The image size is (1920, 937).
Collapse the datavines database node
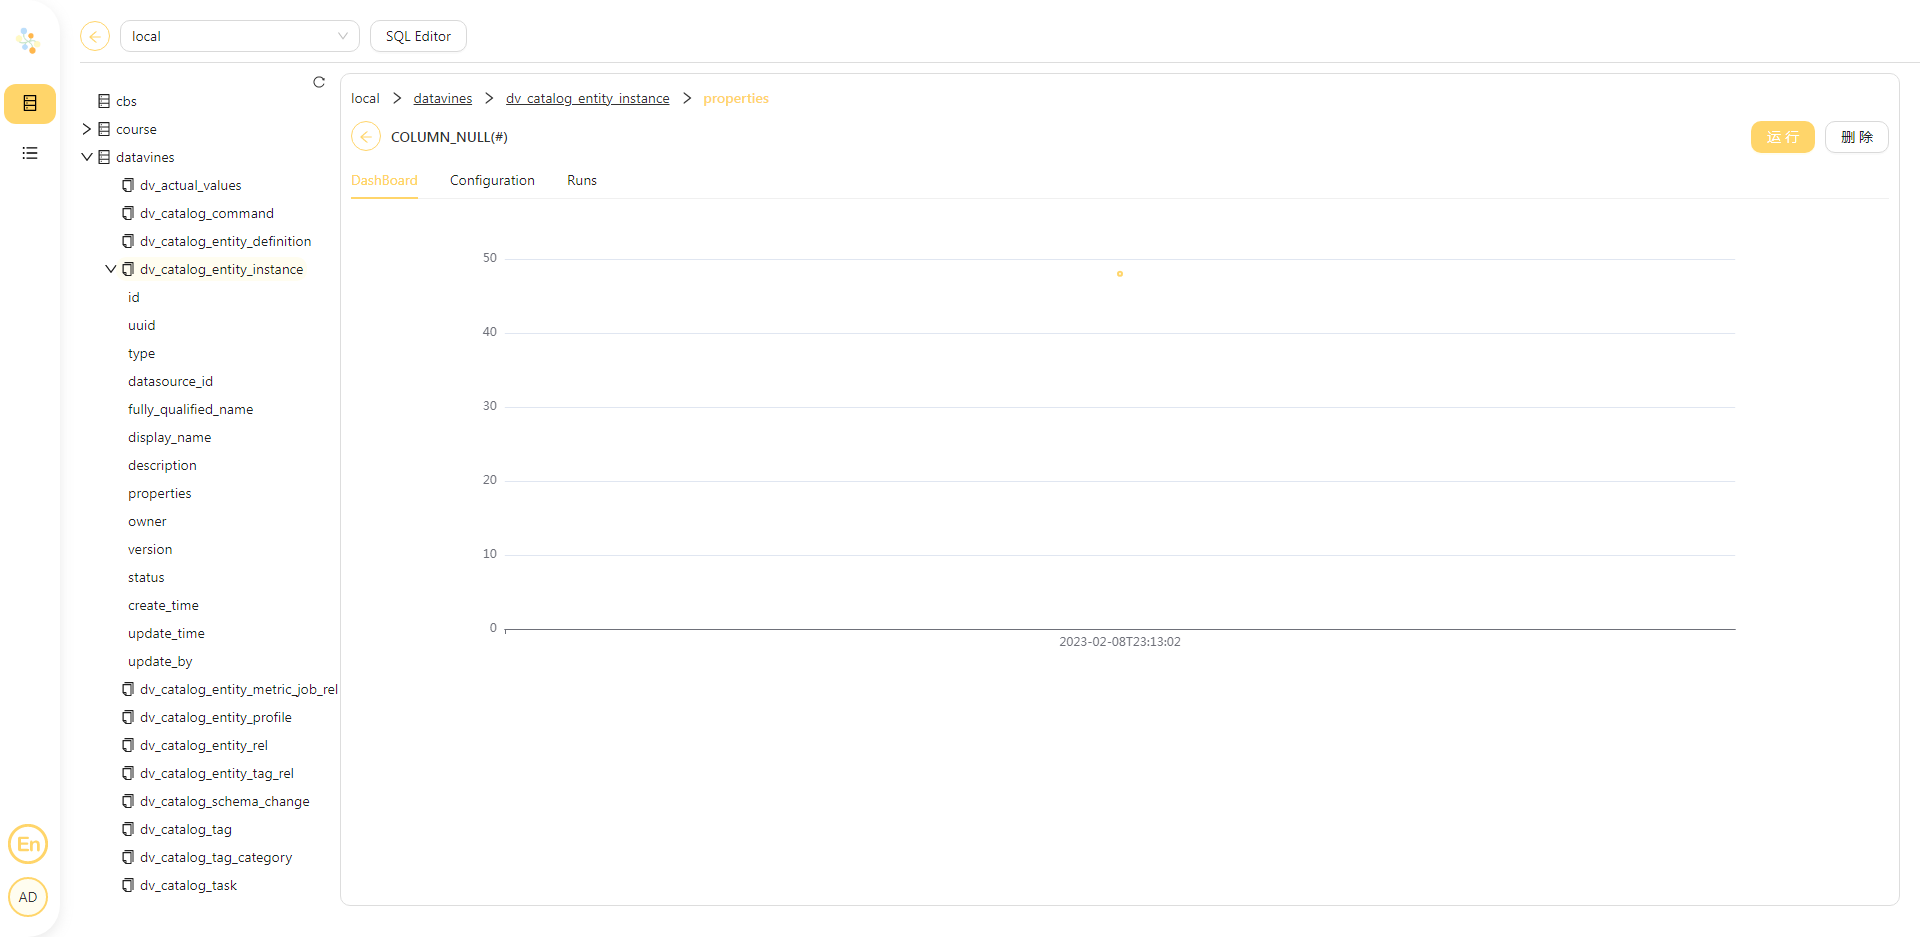coord(87,157)
